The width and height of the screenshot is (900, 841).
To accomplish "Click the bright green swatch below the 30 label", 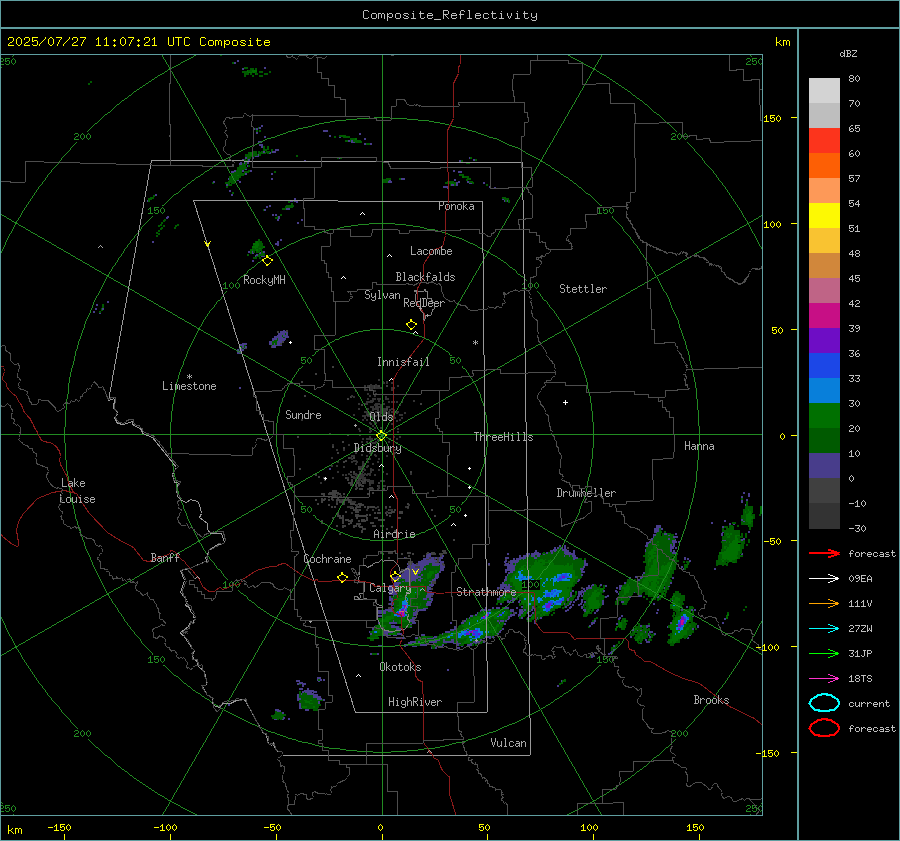I will coord(824,416).
